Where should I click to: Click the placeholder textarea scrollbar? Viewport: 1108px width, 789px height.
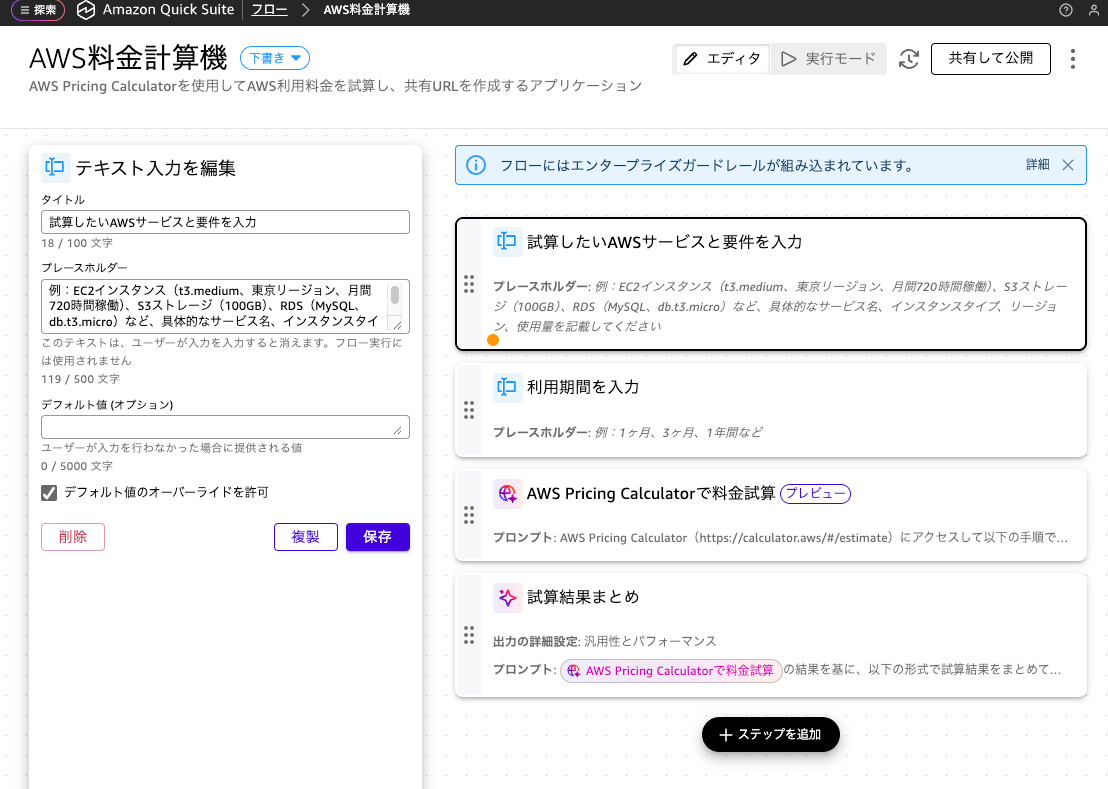pos(395,296)
